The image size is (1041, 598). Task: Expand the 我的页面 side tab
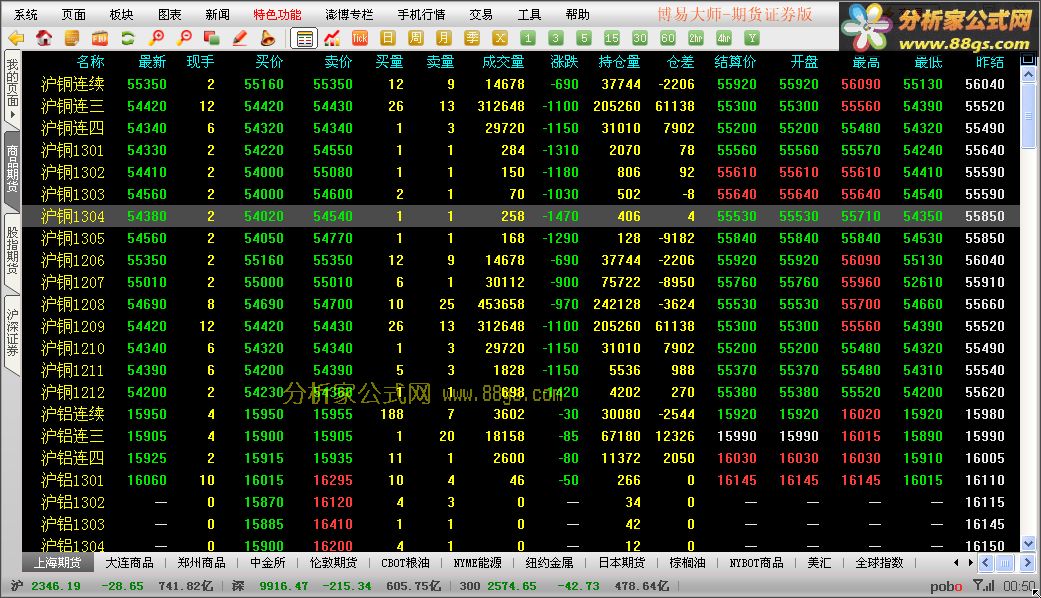pyautogui.click(x=12, y=88)
